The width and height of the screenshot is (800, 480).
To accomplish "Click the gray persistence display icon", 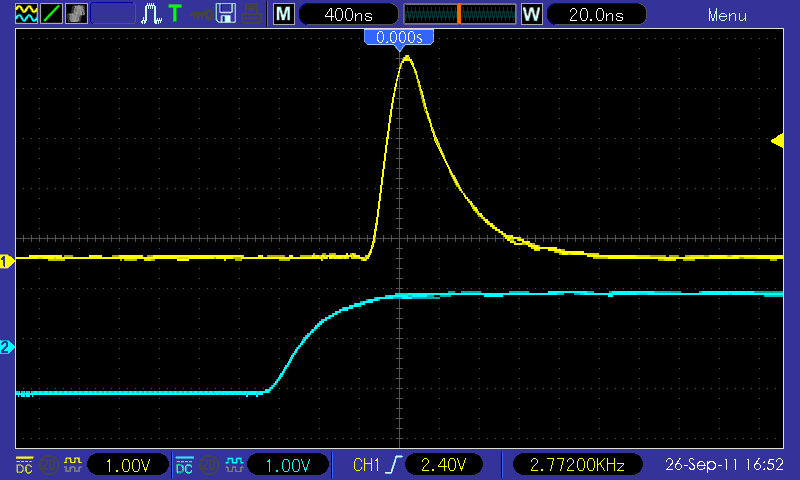I will [77, 14].
